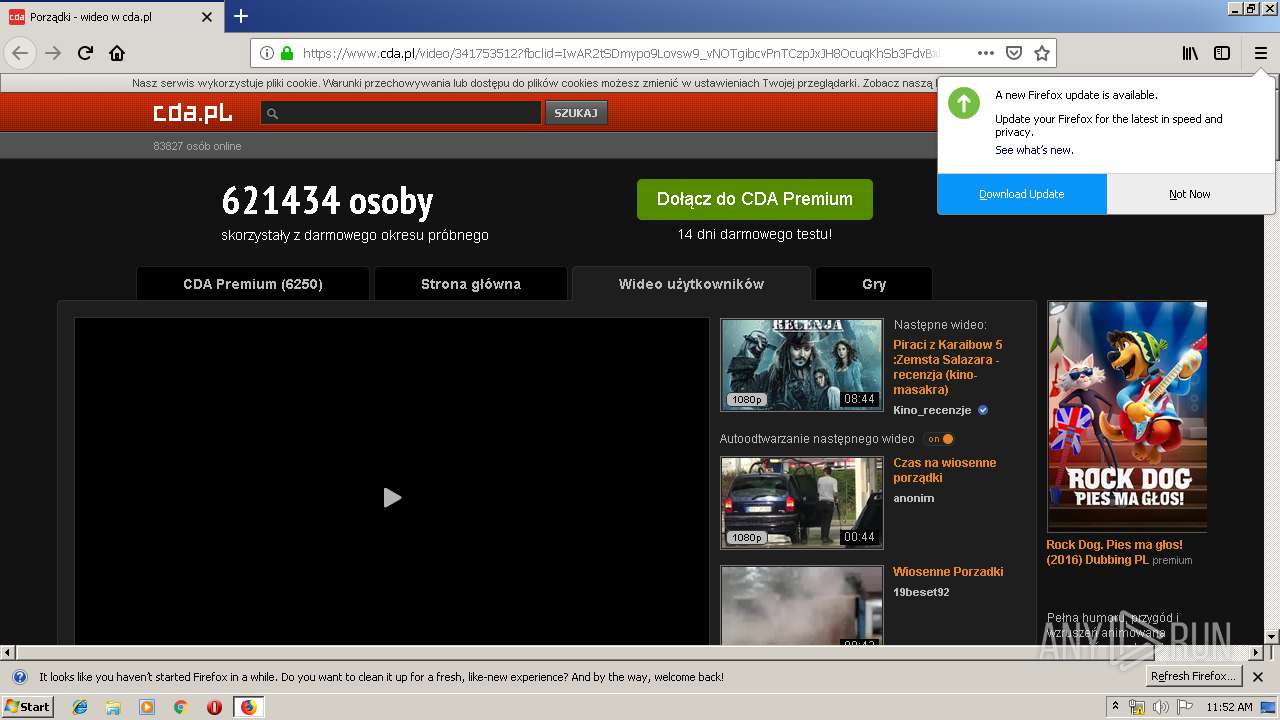This screenshot has height=720, width=1280.
Task: Click the Refresh Firefox button
Action: (x=1193, y=677)
